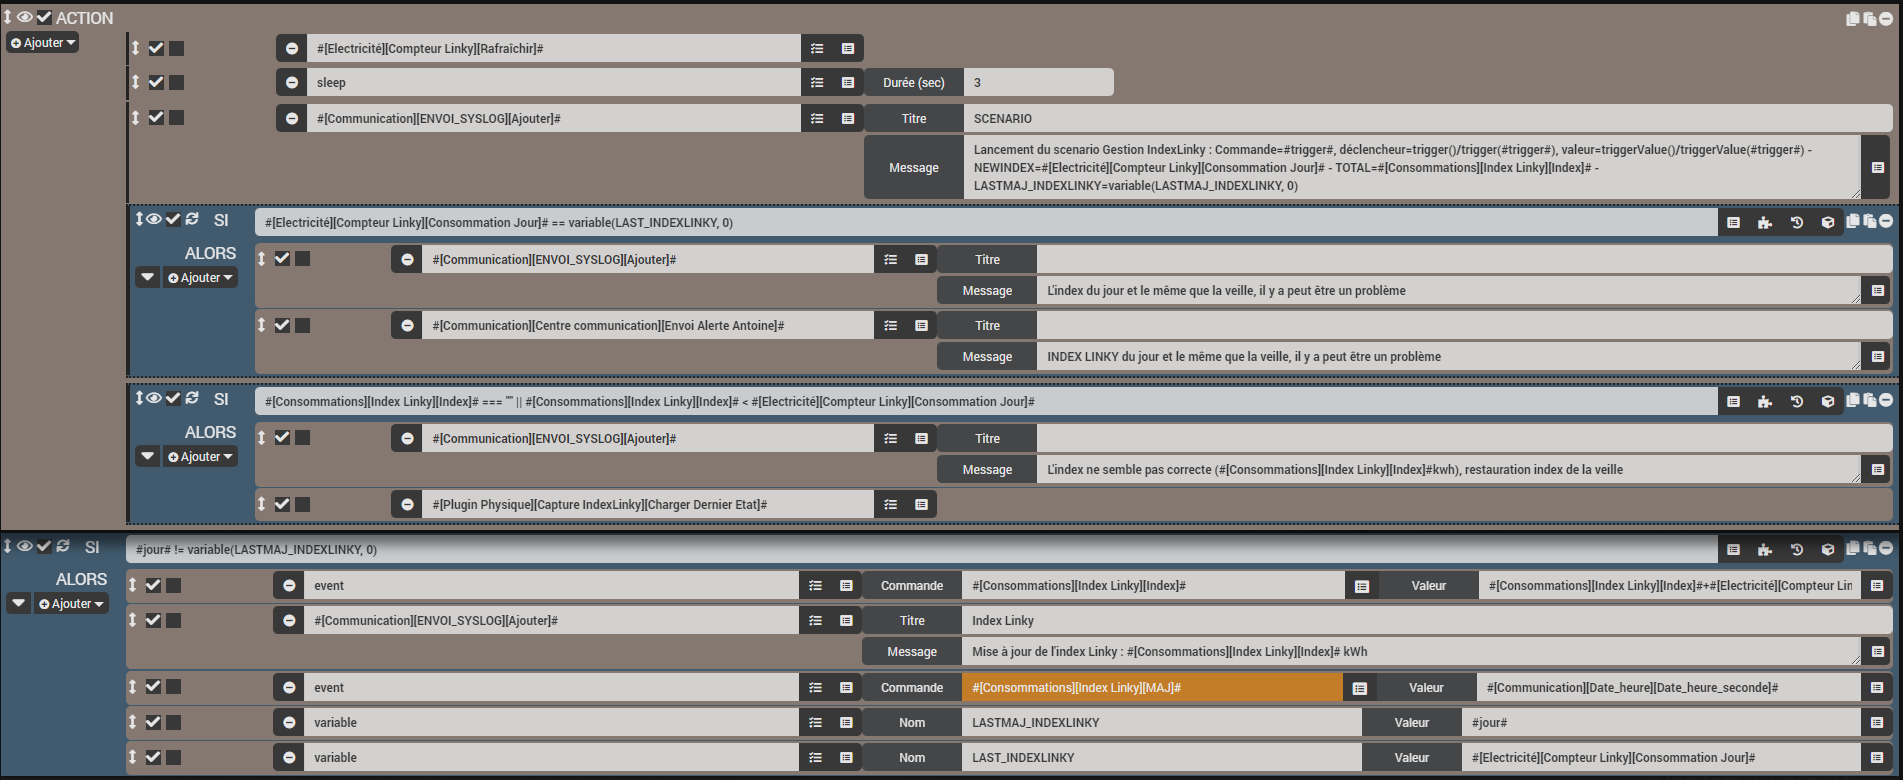Open command selector for Compteur Linky Rafraîchir row

pos(848,48)
